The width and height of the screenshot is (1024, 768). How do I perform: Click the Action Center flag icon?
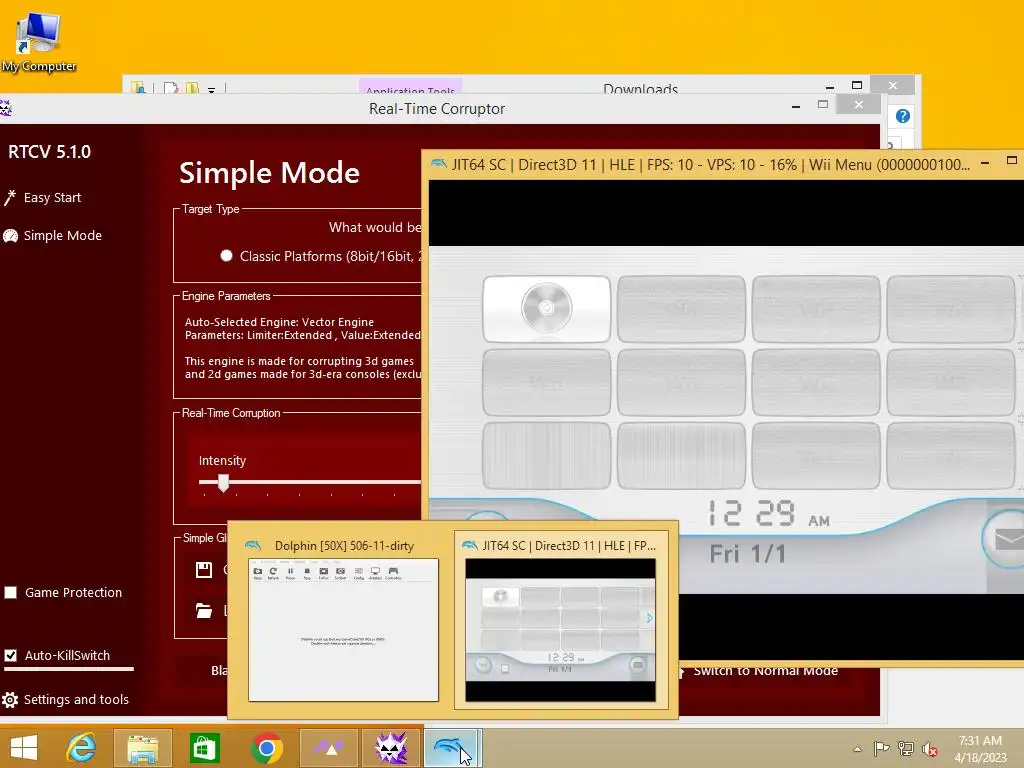pyautogui.click(x=882, y=748)
